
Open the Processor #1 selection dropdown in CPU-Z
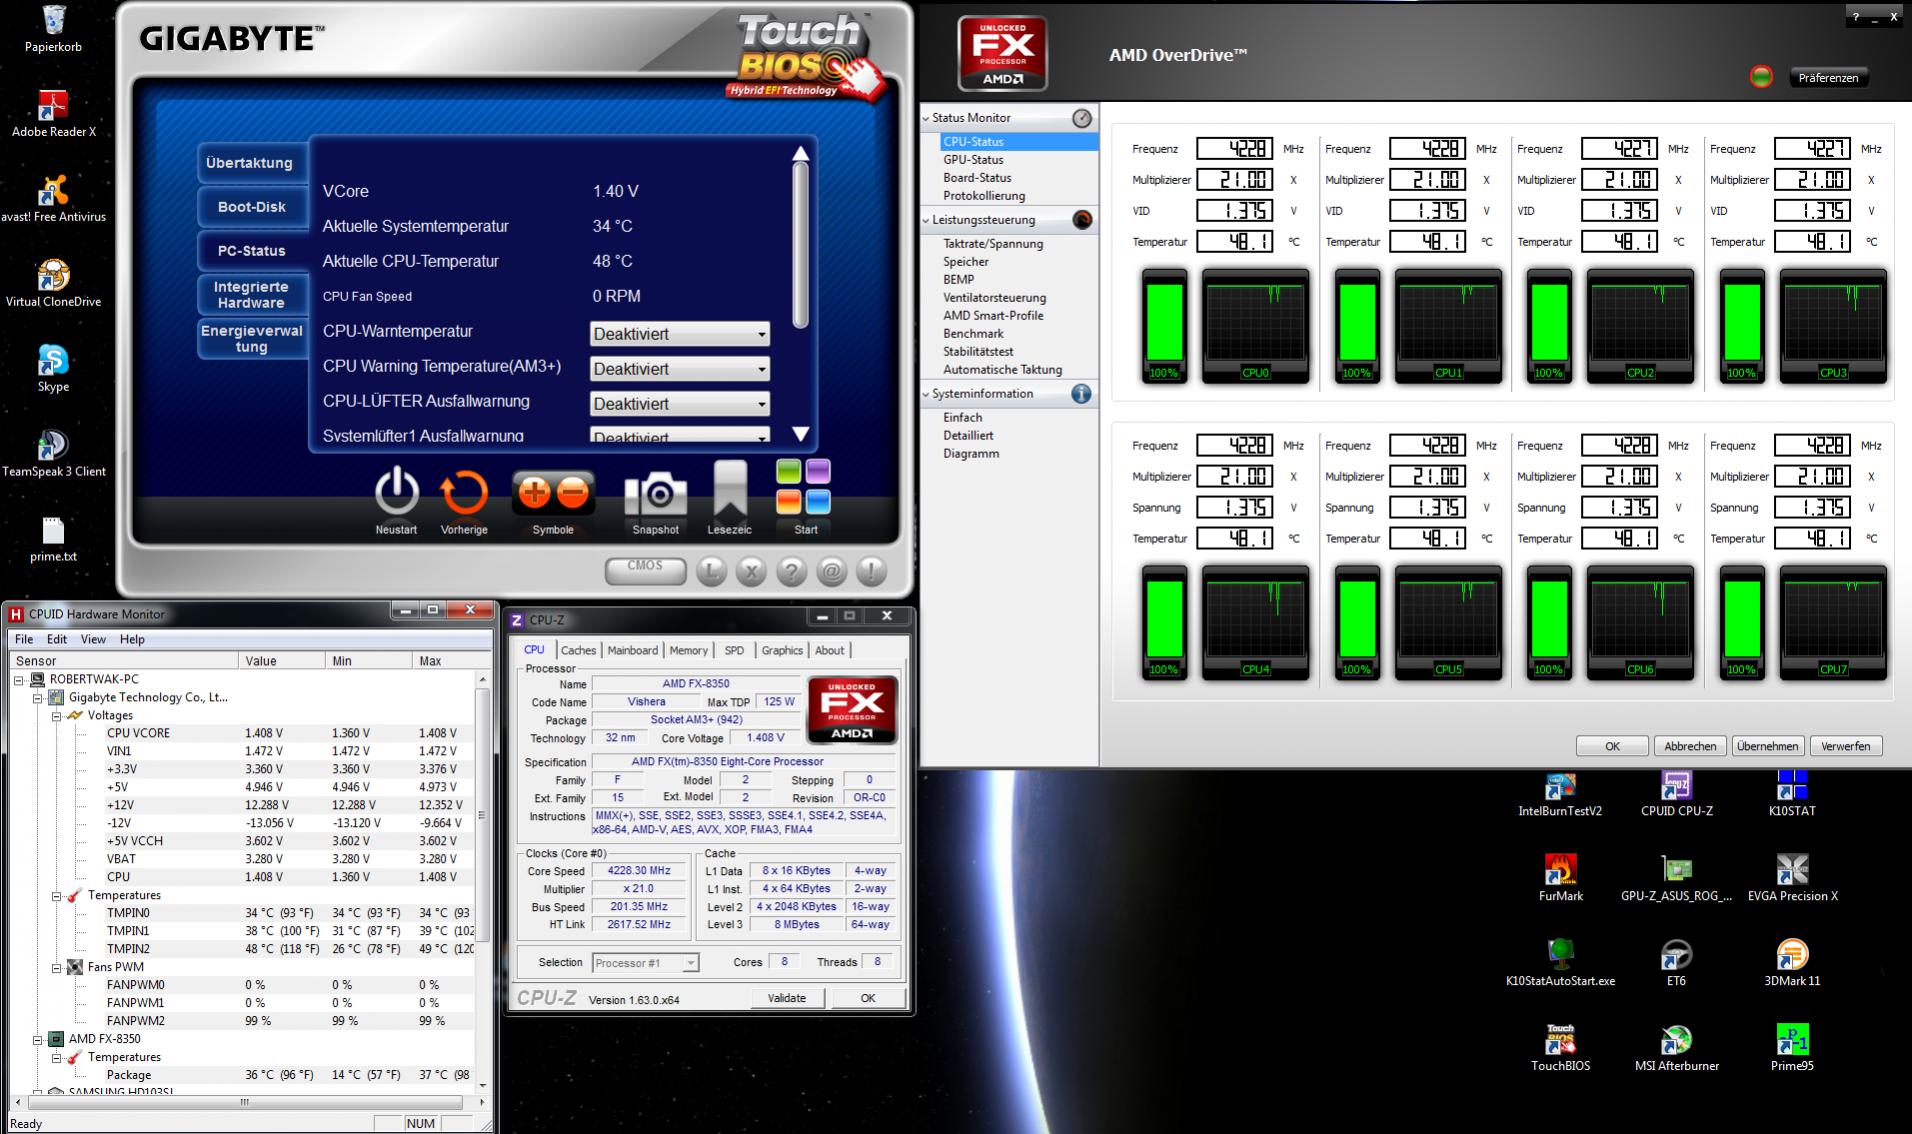click(x=645, y=963)
